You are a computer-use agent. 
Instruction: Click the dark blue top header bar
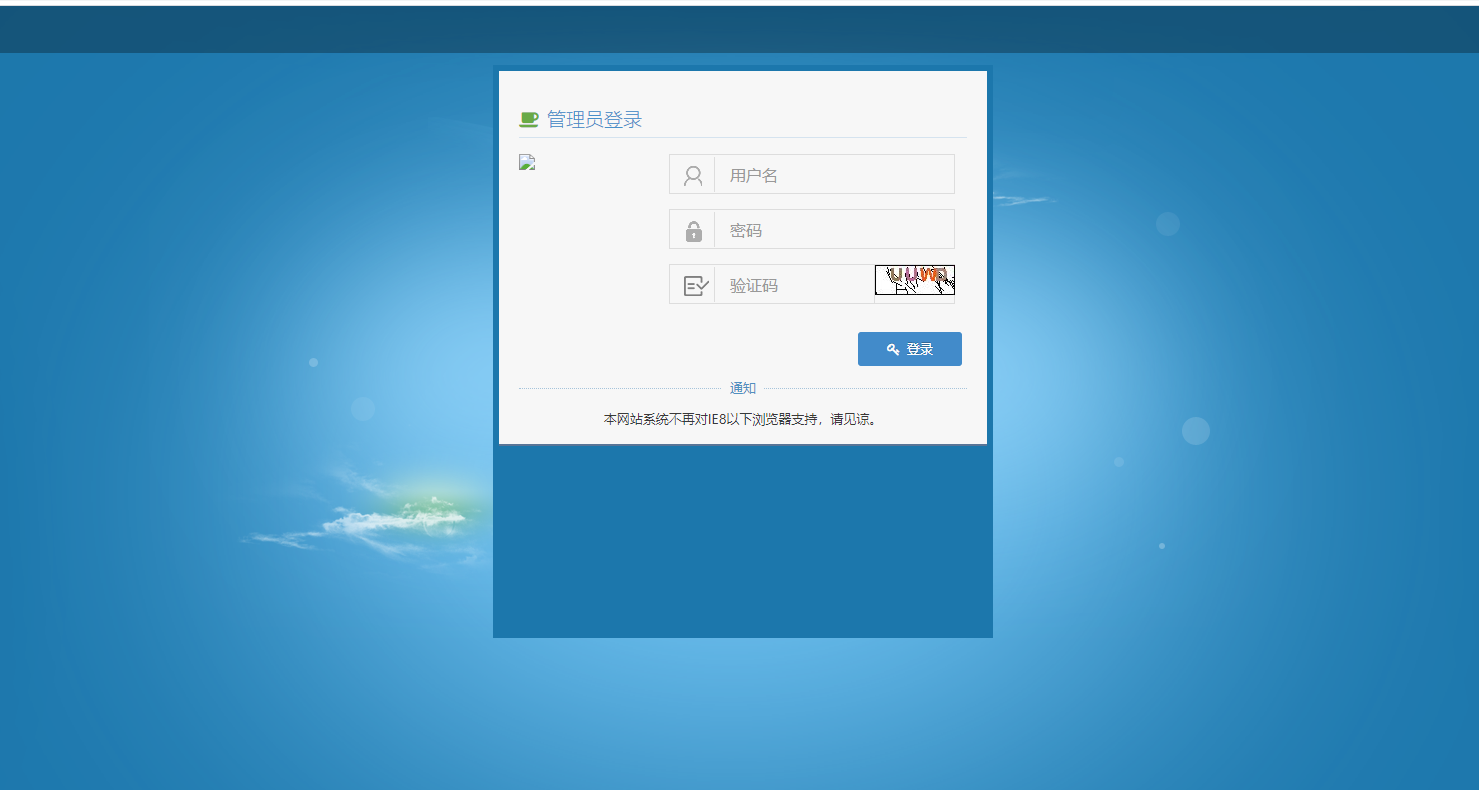pyautogui.click(x=739, y=30)
